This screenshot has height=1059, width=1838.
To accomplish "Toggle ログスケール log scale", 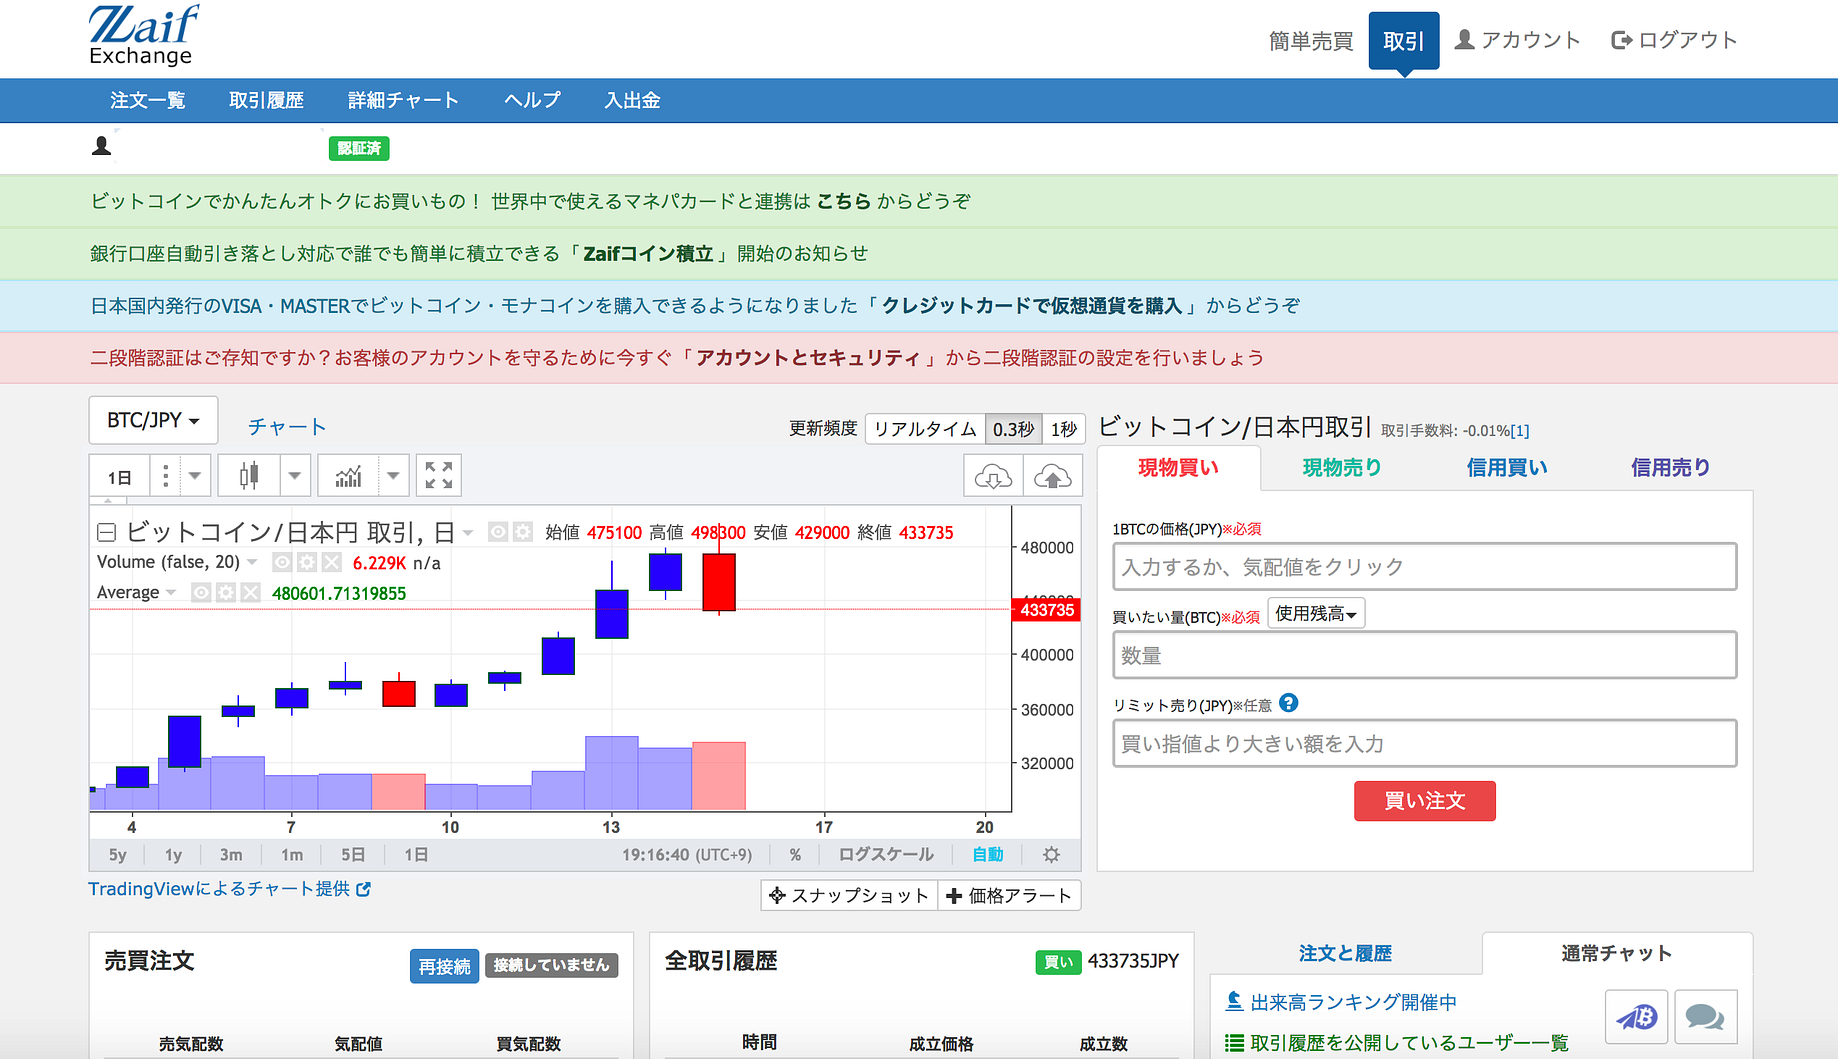I will pos(886,854).
